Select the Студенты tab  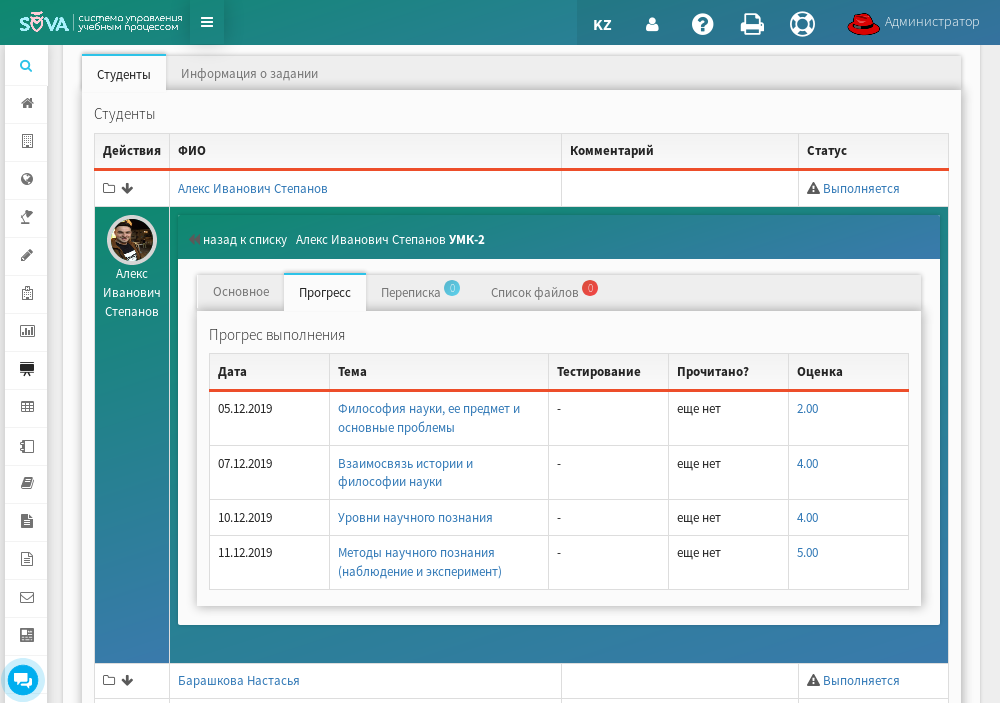[x=124, y=75]
